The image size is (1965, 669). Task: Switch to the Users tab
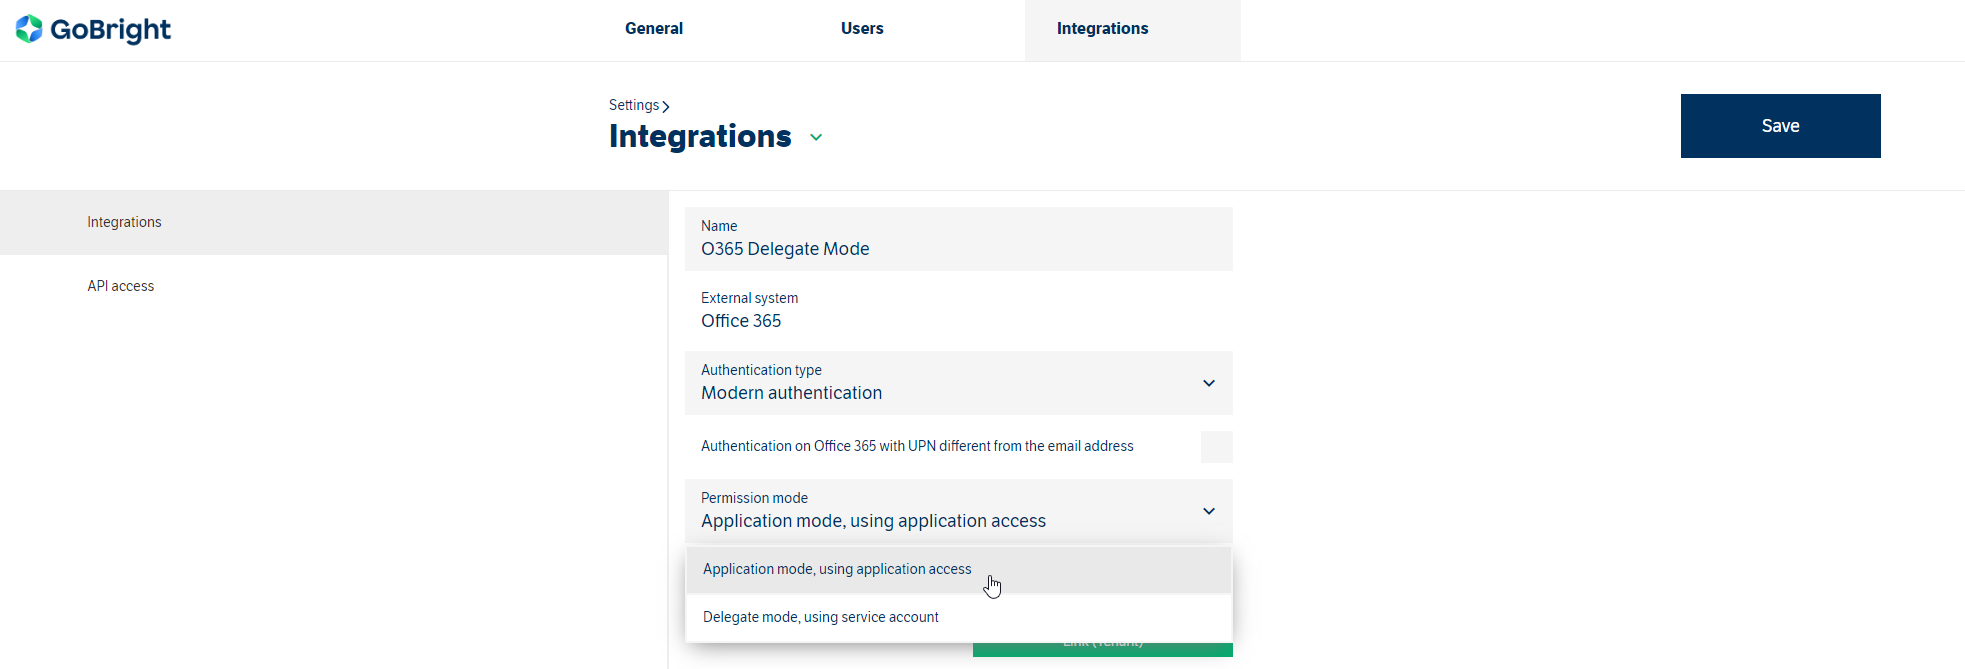point(861,29)
